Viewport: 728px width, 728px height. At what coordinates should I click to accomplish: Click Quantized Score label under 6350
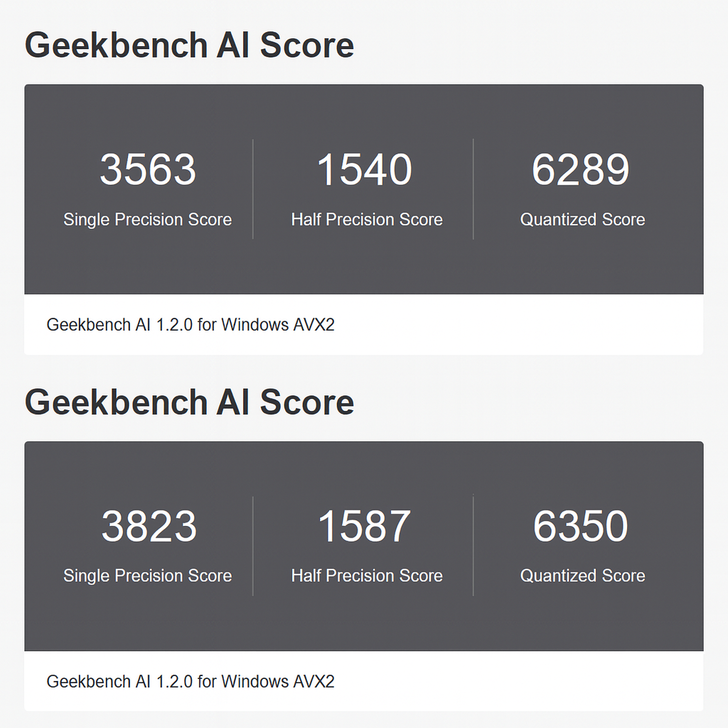[x=583, y=576]
